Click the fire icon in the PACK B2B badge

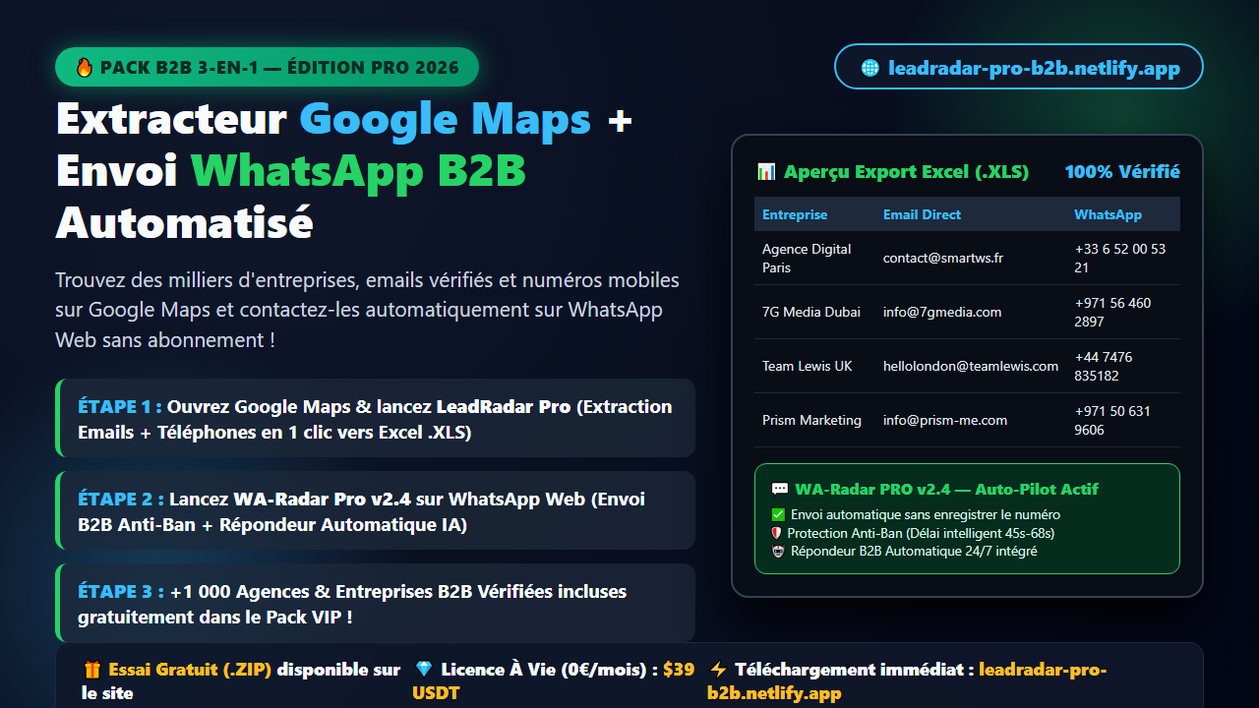pyautogui.click(x=84, y=68)
